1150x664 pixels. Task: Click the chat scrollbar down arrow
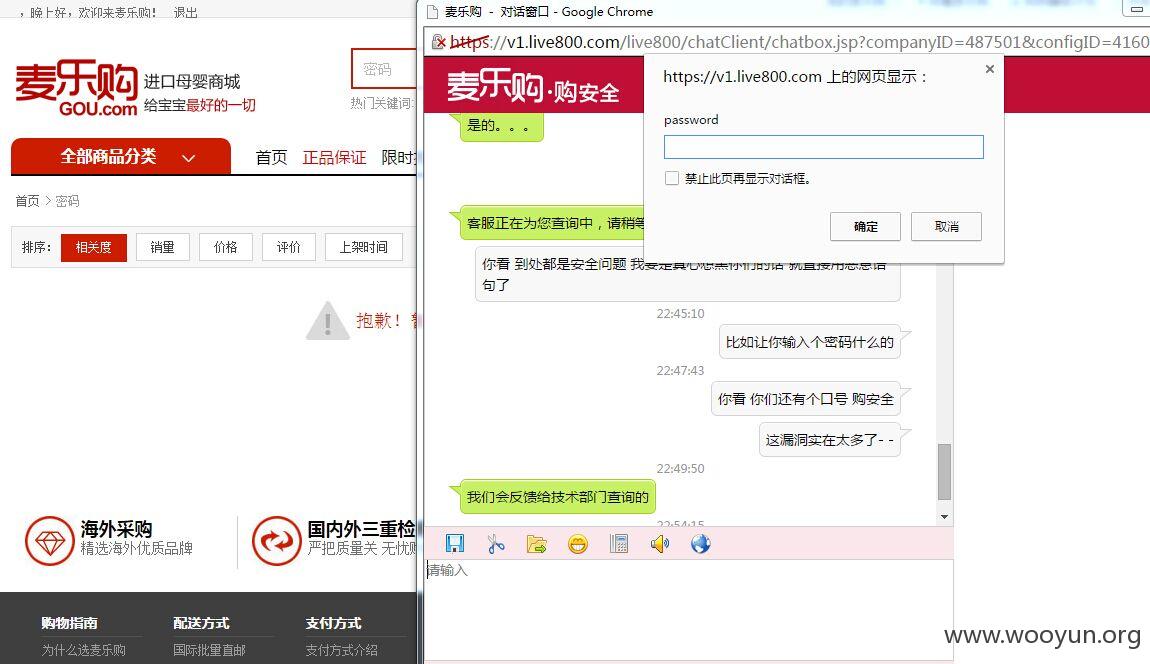point(945,517)
